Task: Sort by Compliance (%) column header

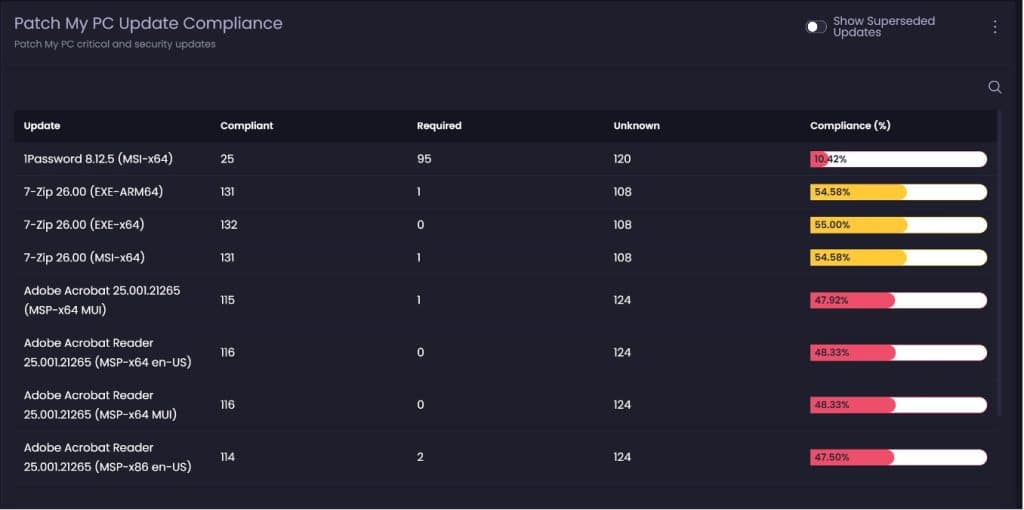Action: [x=850, y=126]
